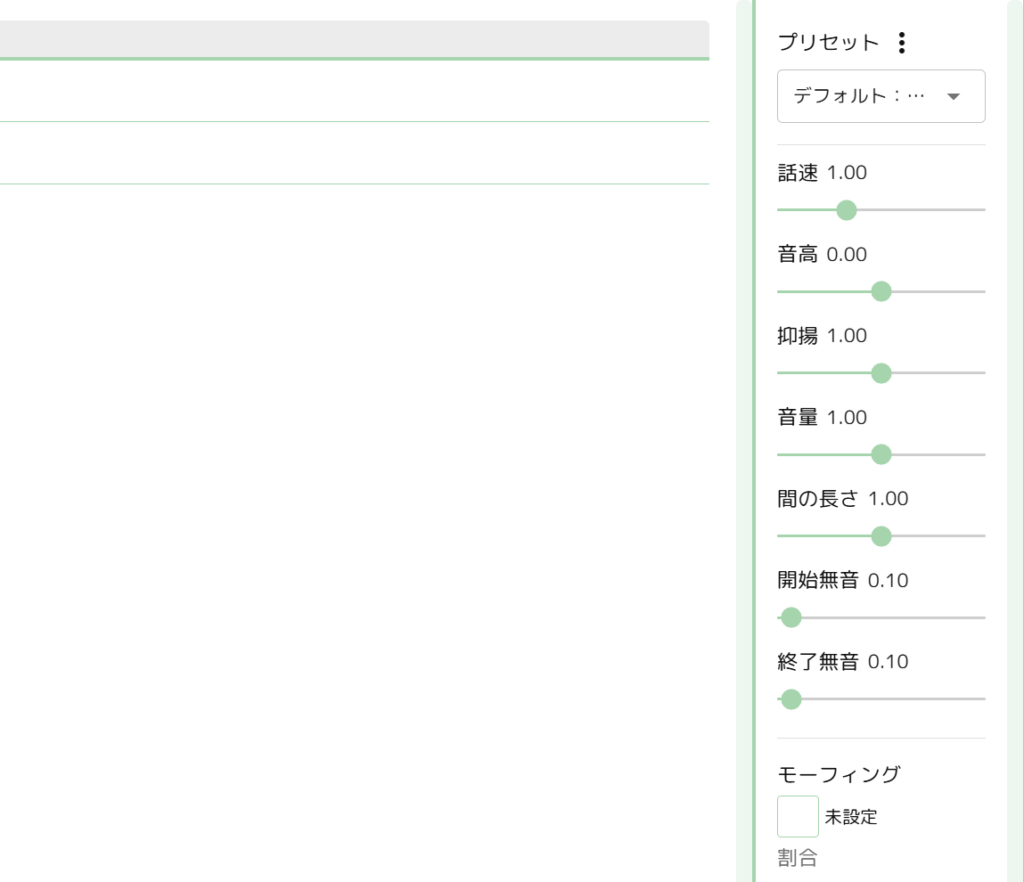Click the first empty text row
This screenshot has width=1024, height=882.
pos(354,91)
